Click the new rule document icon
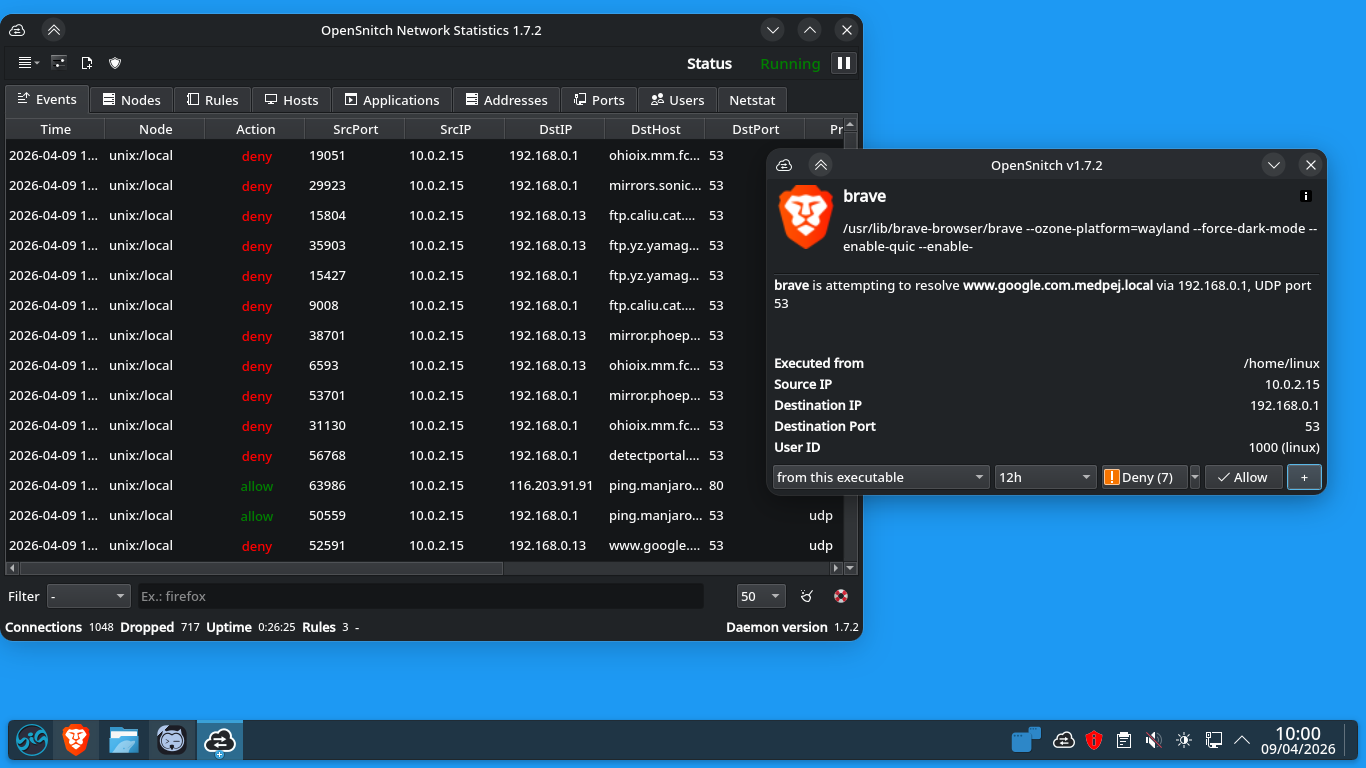This screenshot has width=1366, height=768. (87, 63)
